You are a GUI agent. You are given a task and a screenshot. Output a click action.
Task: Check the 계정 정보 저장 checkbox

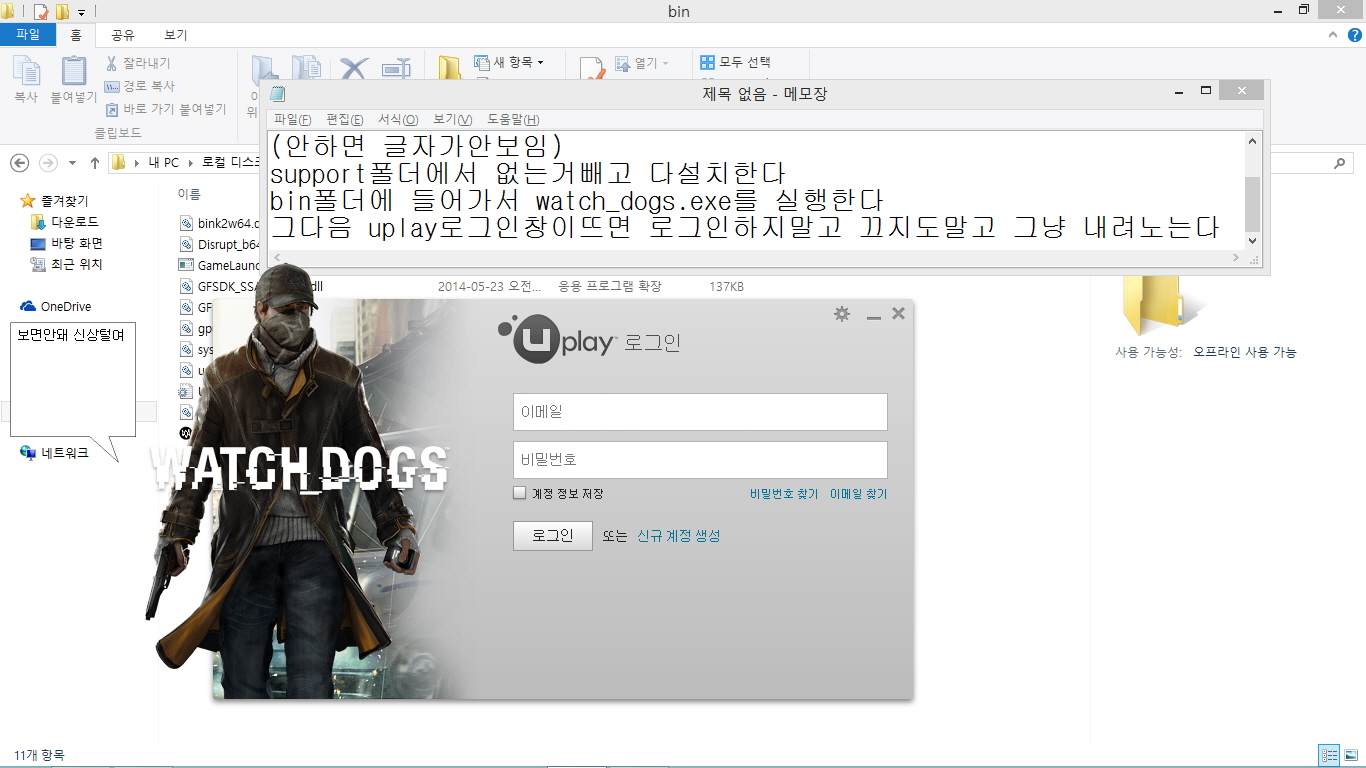coord(519,493)
